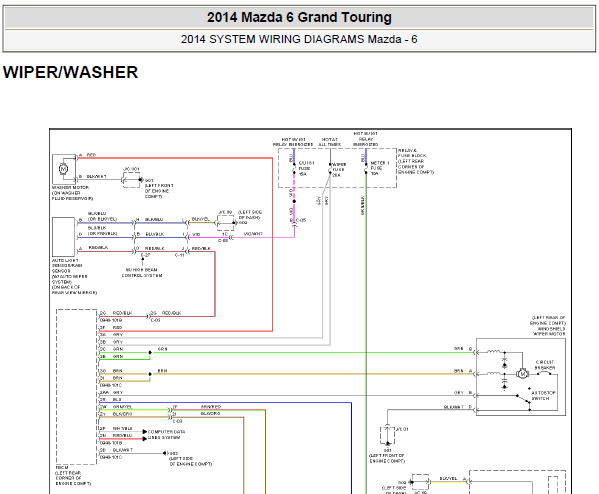Click the "HOT AT ALL TIMES" label
Viewport: 599px width, 494px height.
330,142
